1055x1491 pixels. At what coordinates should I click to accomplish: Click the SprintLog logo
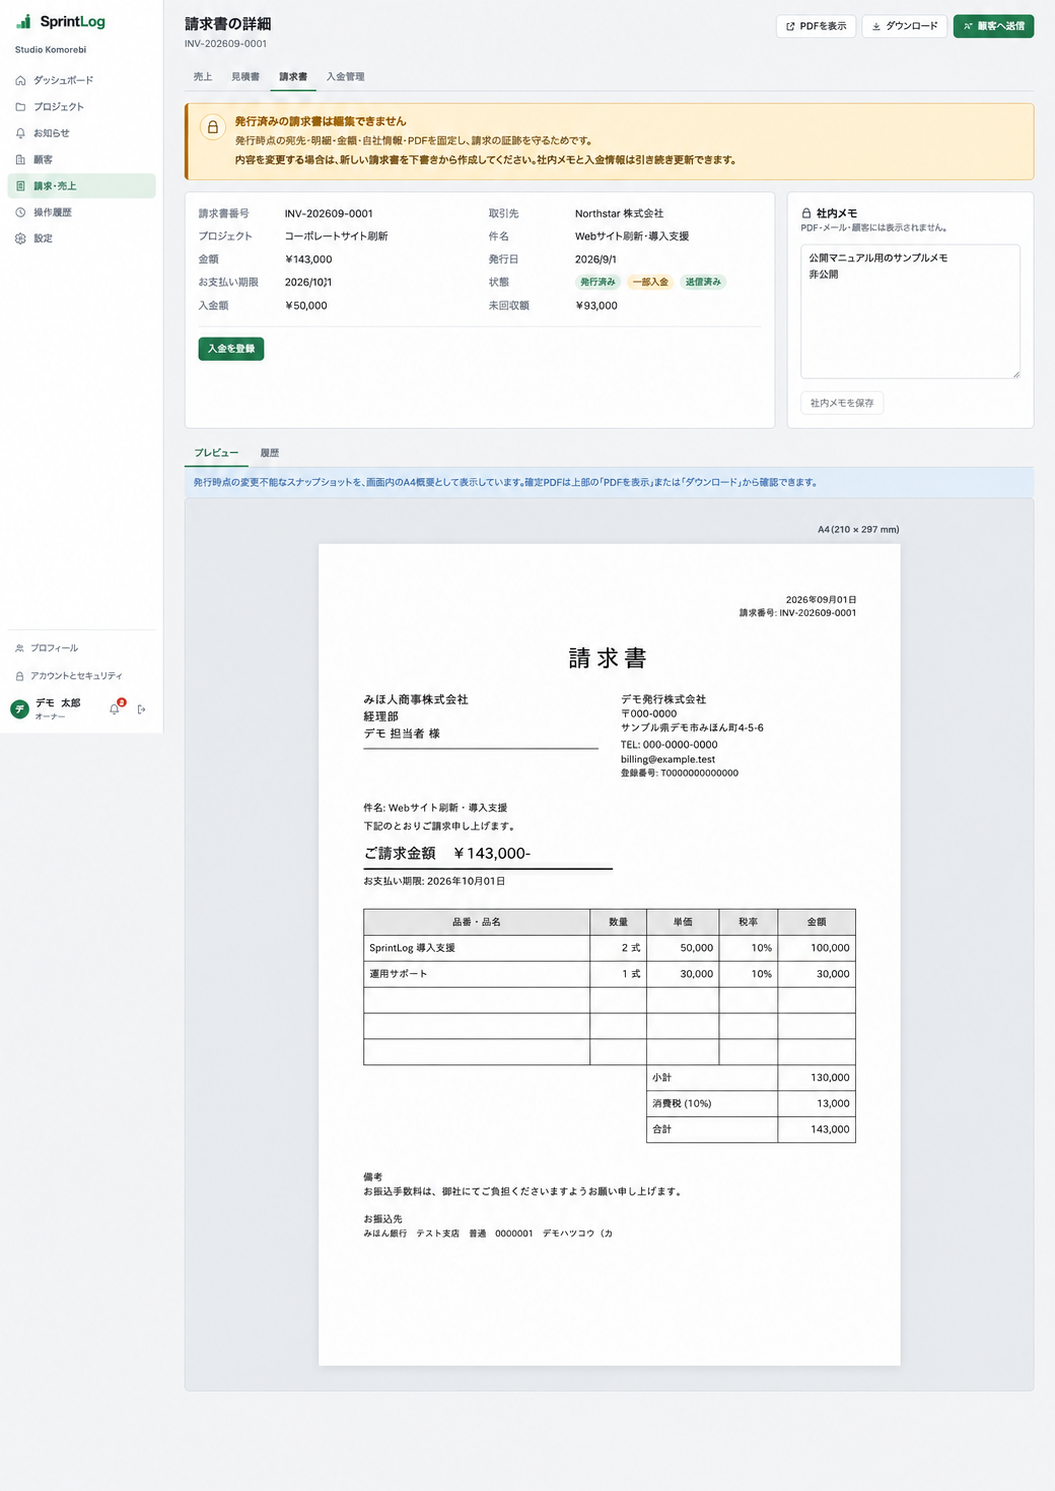click(x=61, y=21)
